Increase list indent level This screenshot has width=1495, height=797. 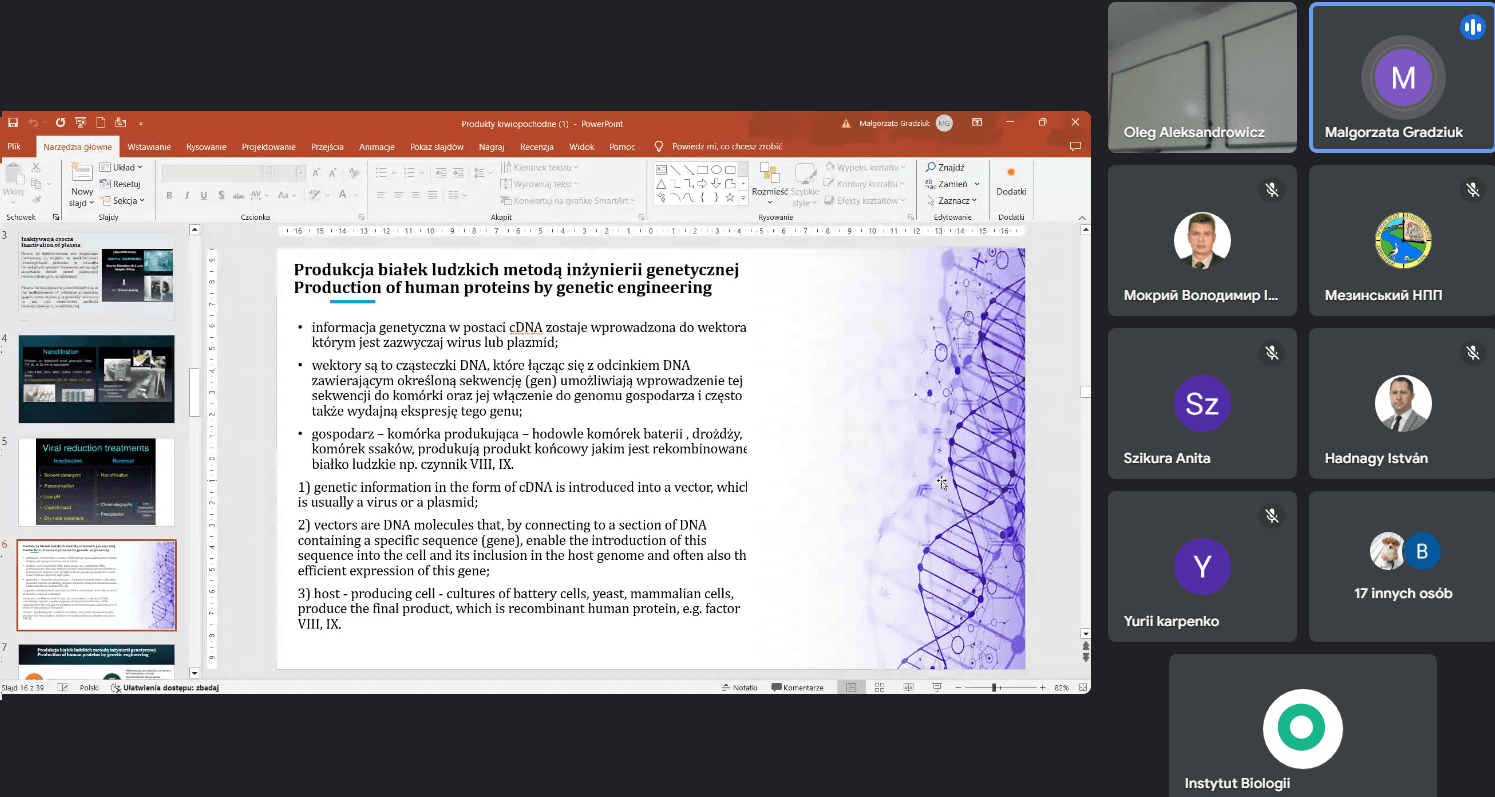pos(458,172)
